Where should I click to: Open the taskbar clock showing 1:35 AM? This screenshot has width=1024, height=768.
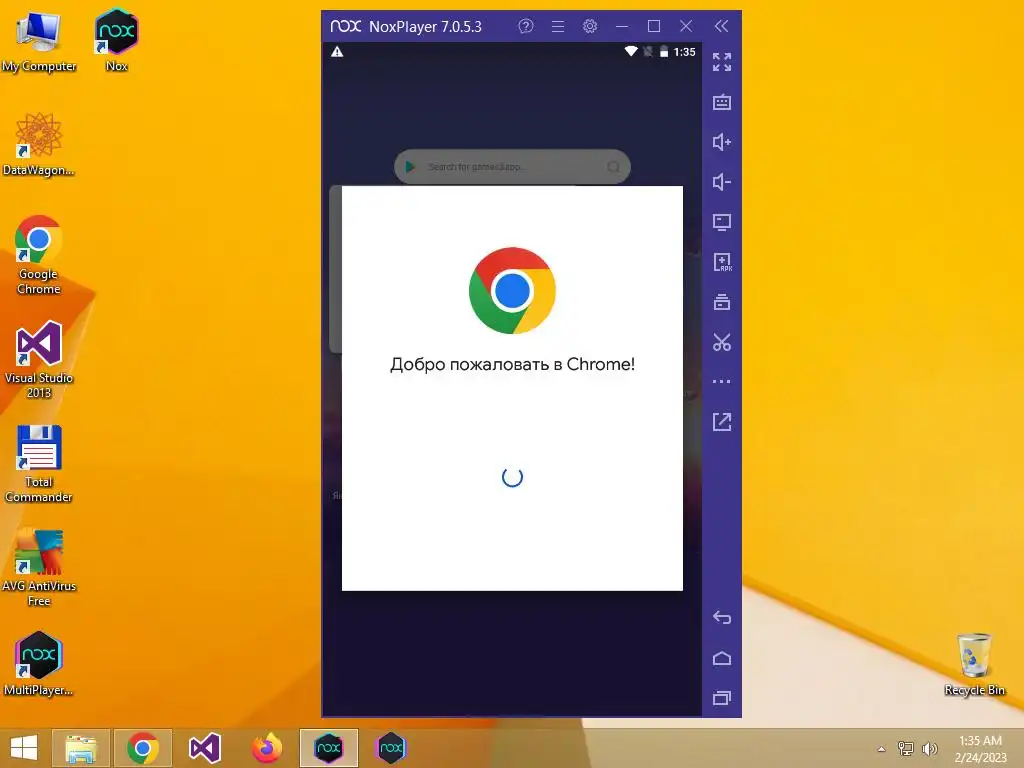(x=980, y=748)
